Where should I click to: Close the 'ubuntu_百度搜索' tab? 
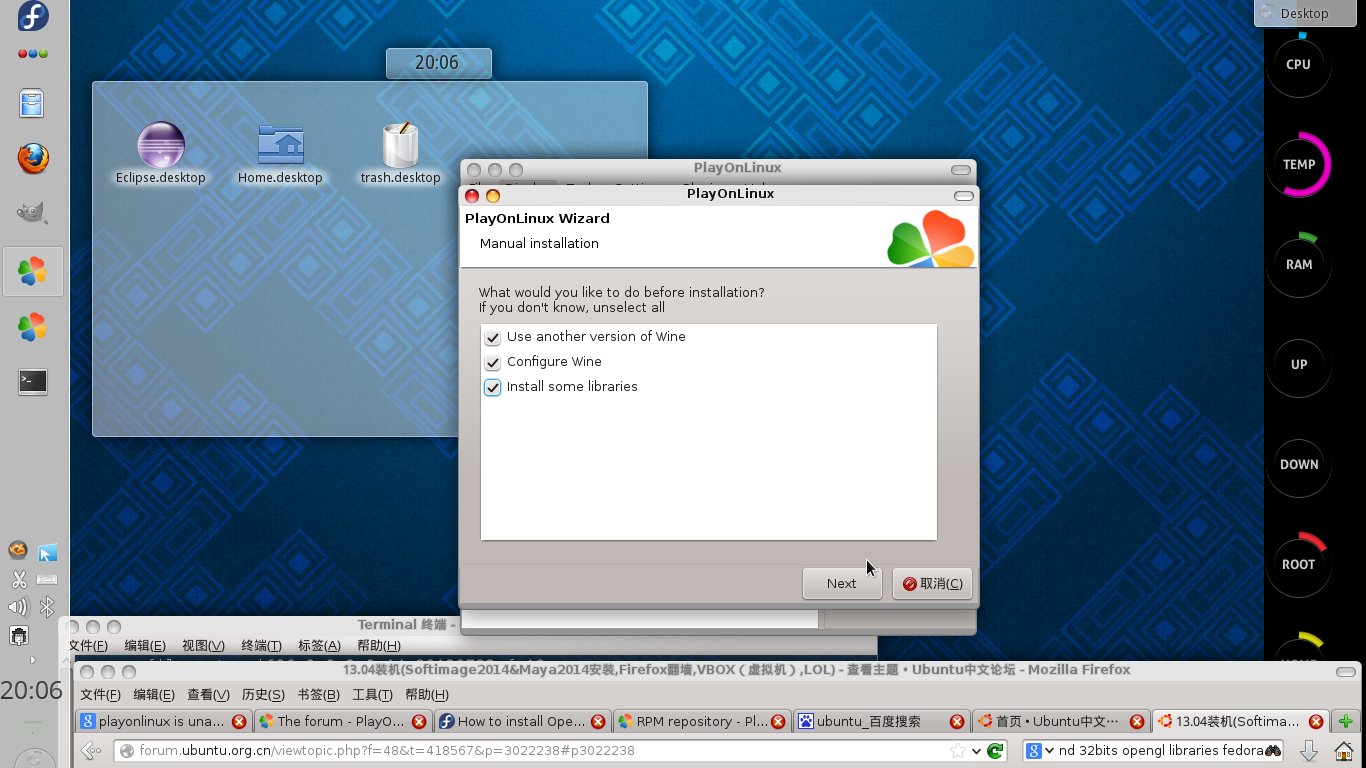coord(957,721)
